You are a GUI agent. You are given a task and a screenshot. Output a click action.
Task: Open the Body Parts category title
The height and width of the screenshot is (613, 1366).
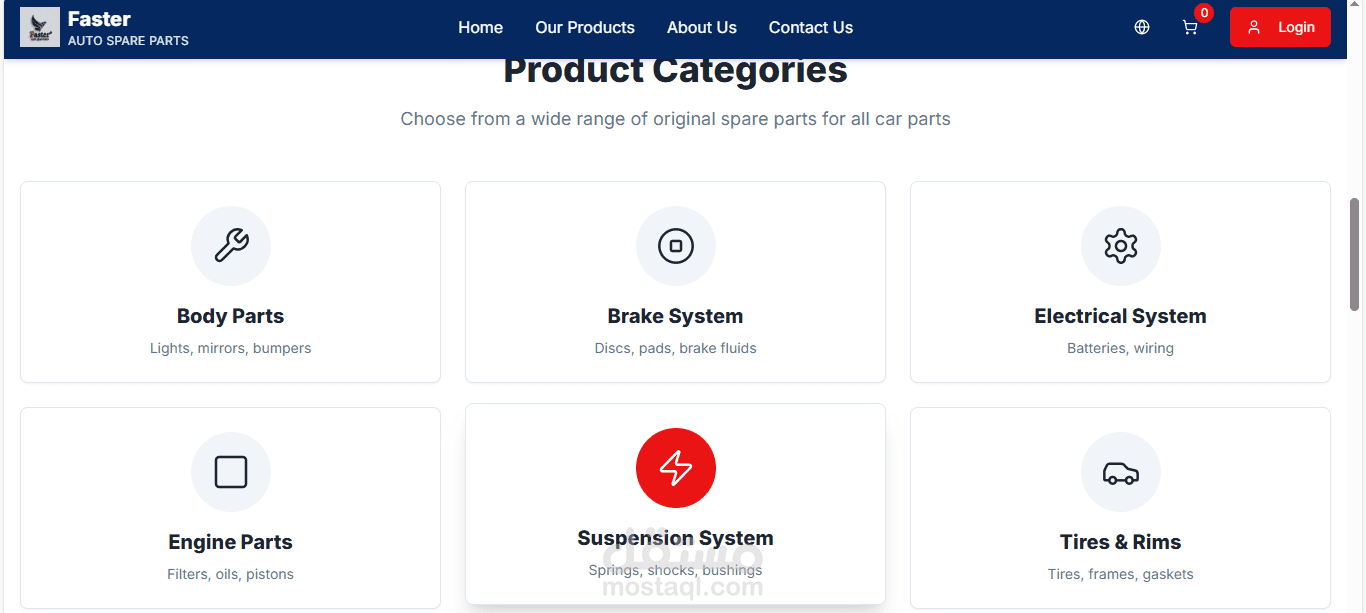pos(231,316)
